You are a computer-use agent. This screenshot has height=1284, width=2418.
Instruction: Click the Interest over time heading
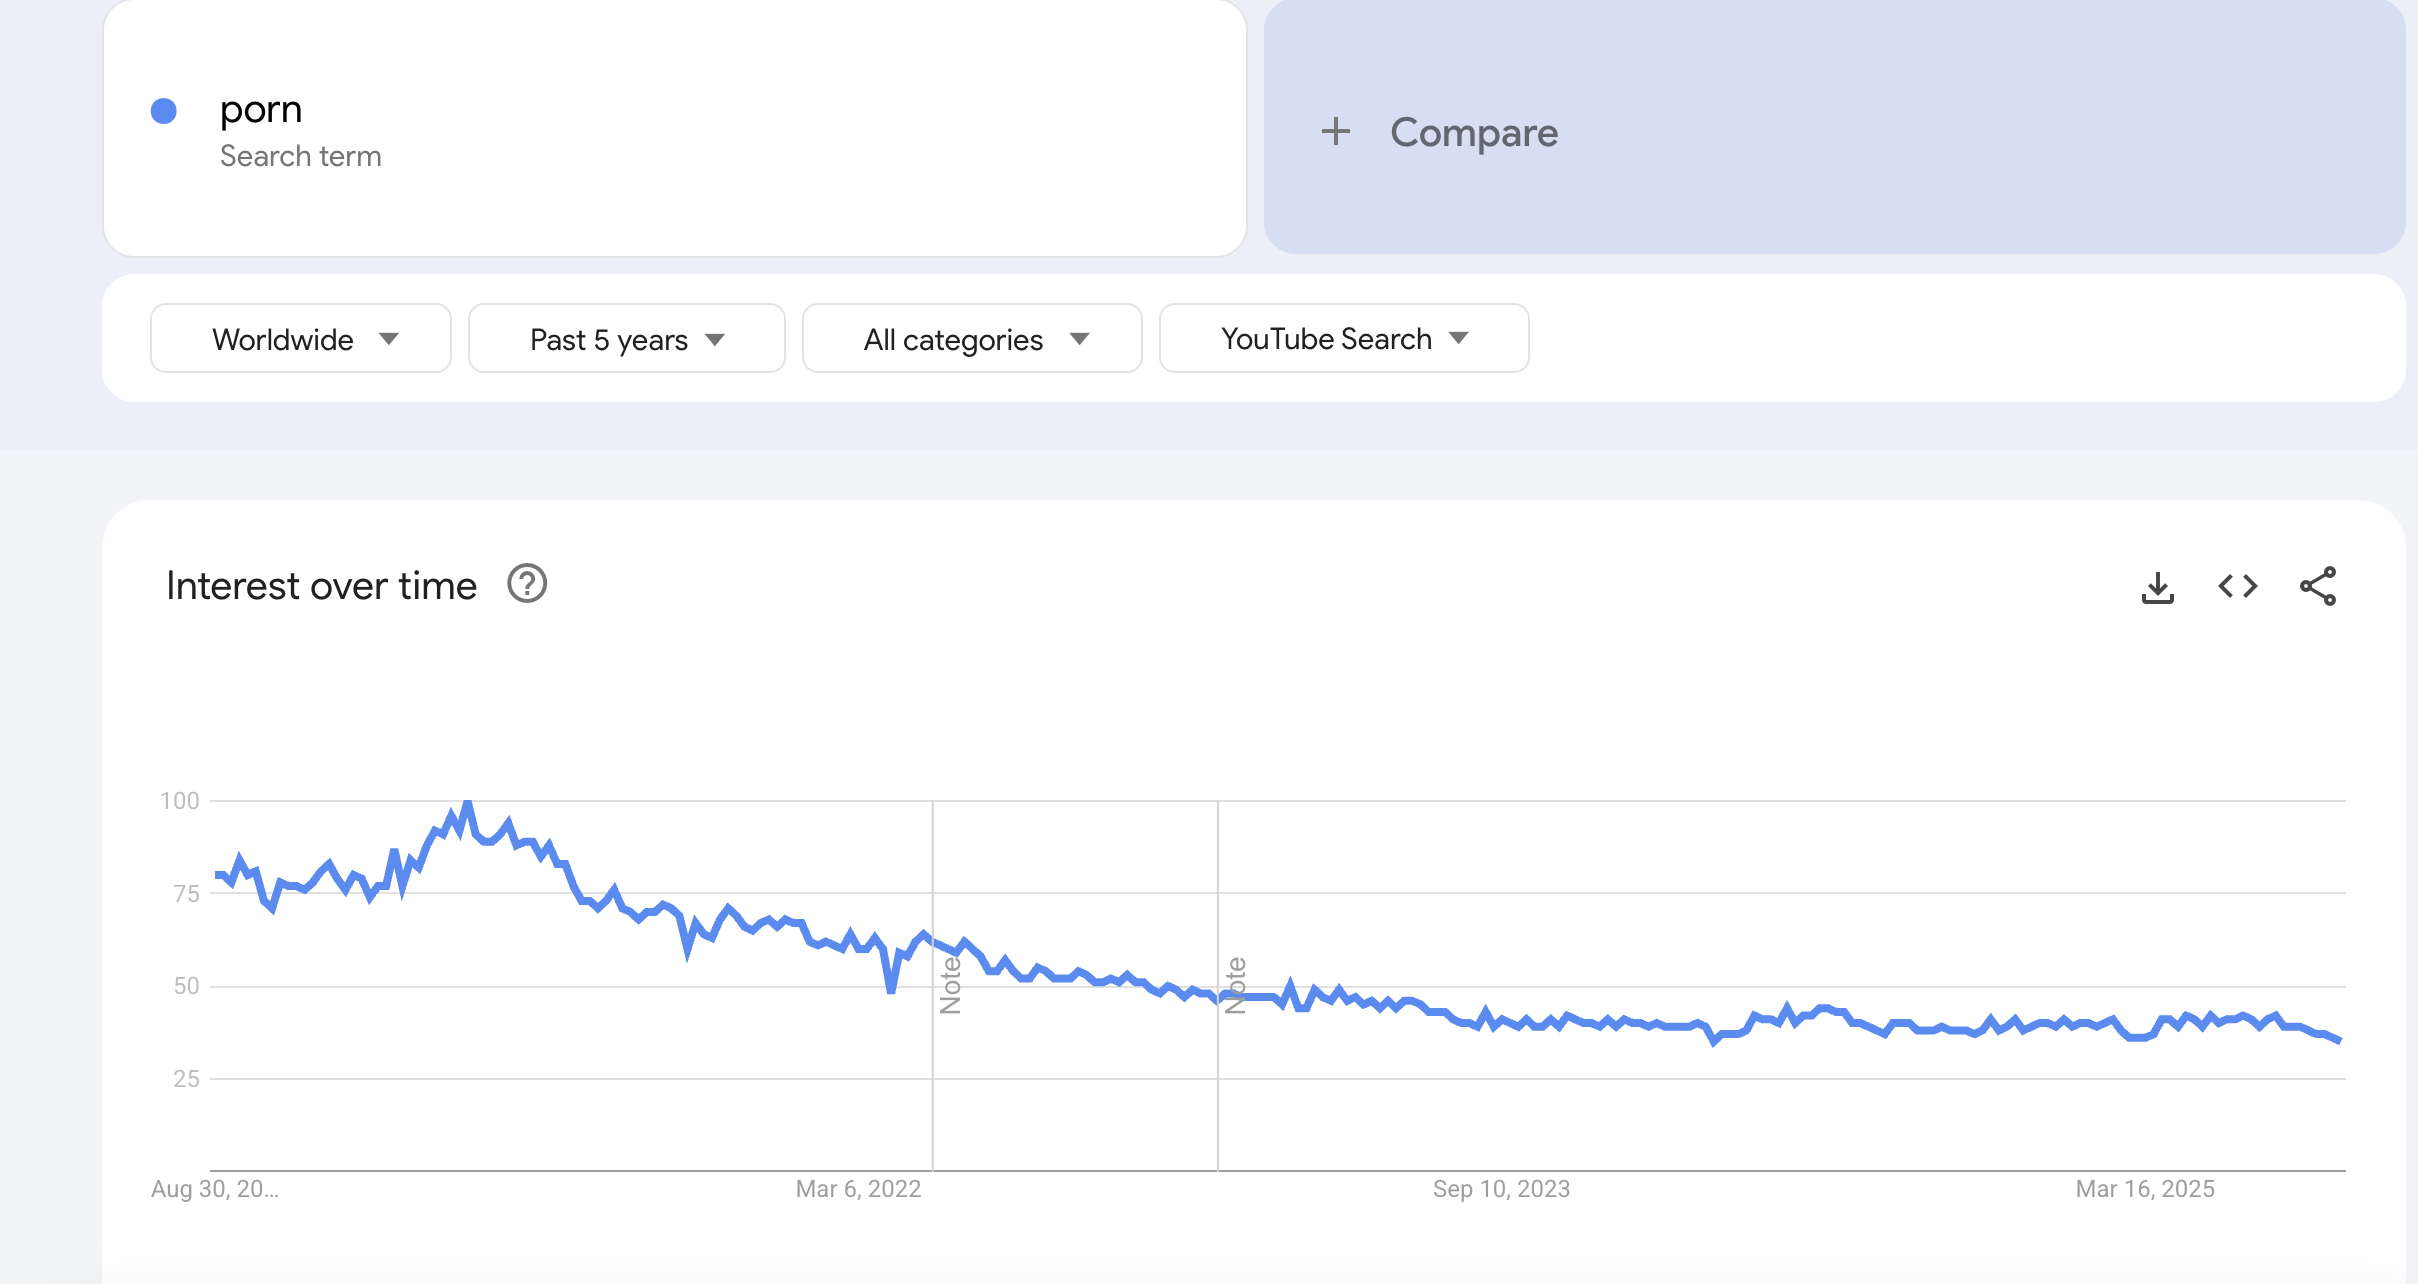pos(321,586)
